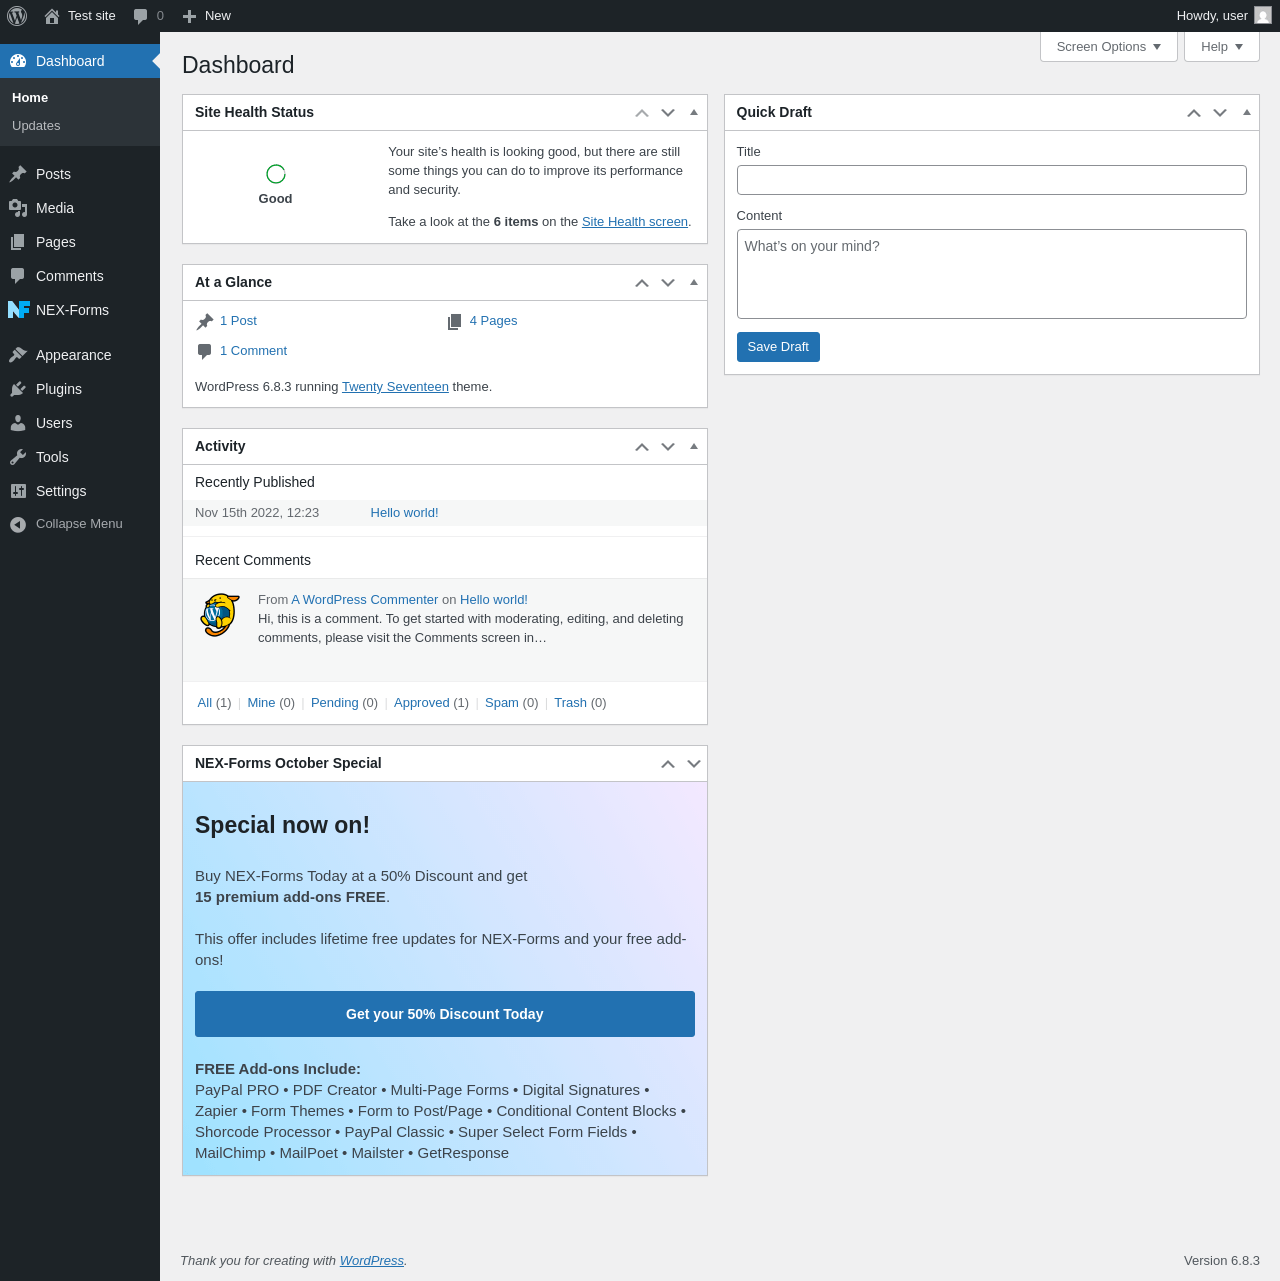The image size is (1280, 1281).
Task: Move Quick Draft panel up
Action: (1194, 113)
